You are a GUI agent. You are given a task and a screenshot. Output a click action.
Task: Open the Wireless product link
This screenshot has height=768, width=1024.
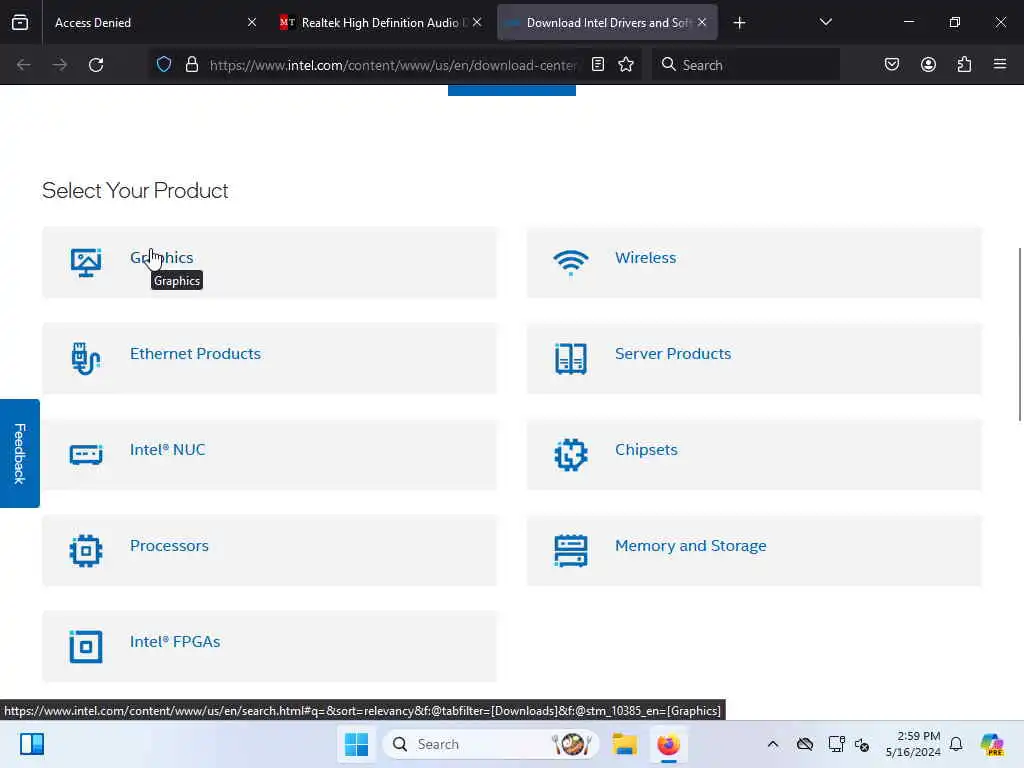tap(645, 257)
